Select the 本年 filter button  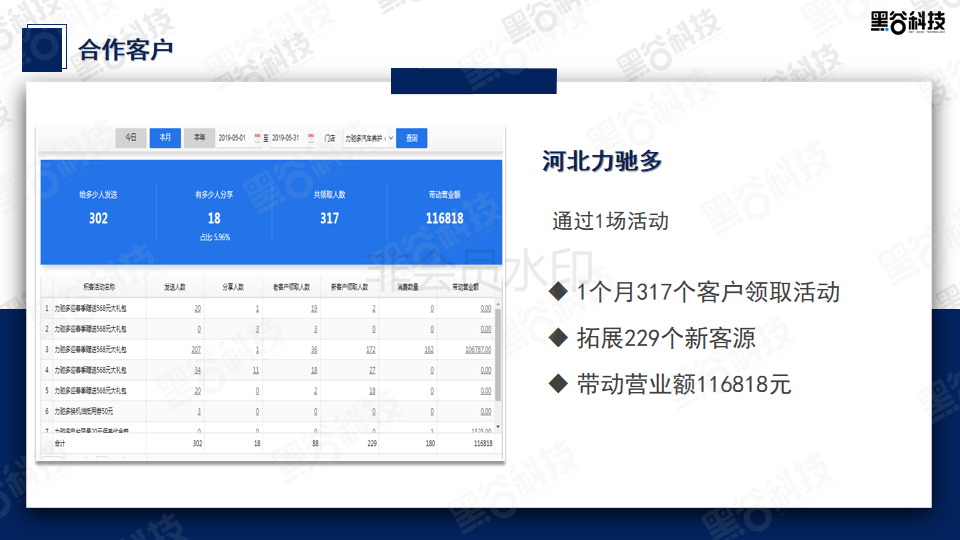[200, 138]
